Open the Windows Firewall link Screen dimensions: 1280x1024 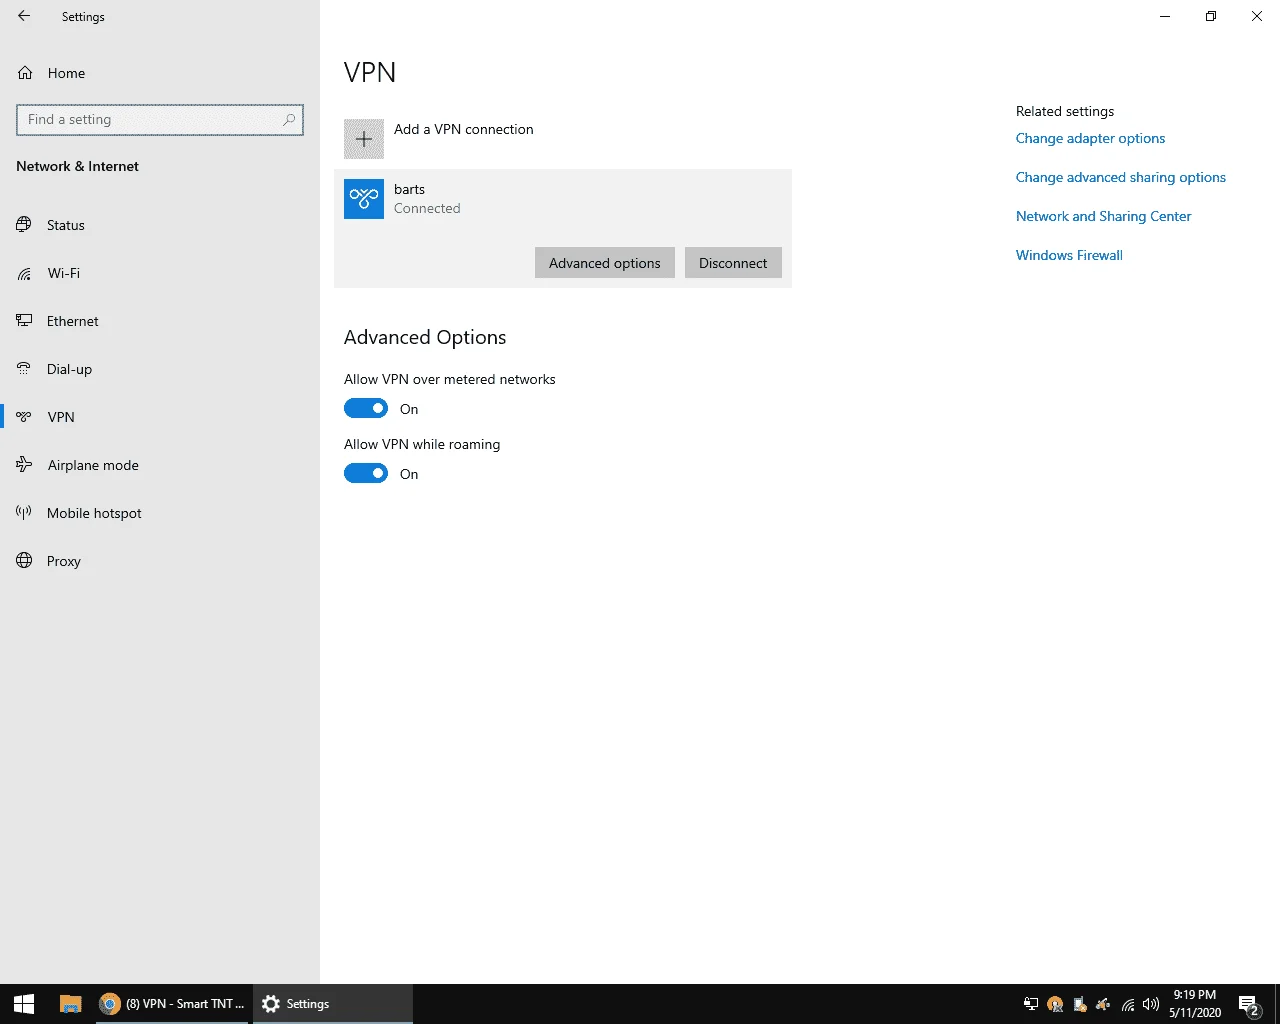[x=1069, y=255]
